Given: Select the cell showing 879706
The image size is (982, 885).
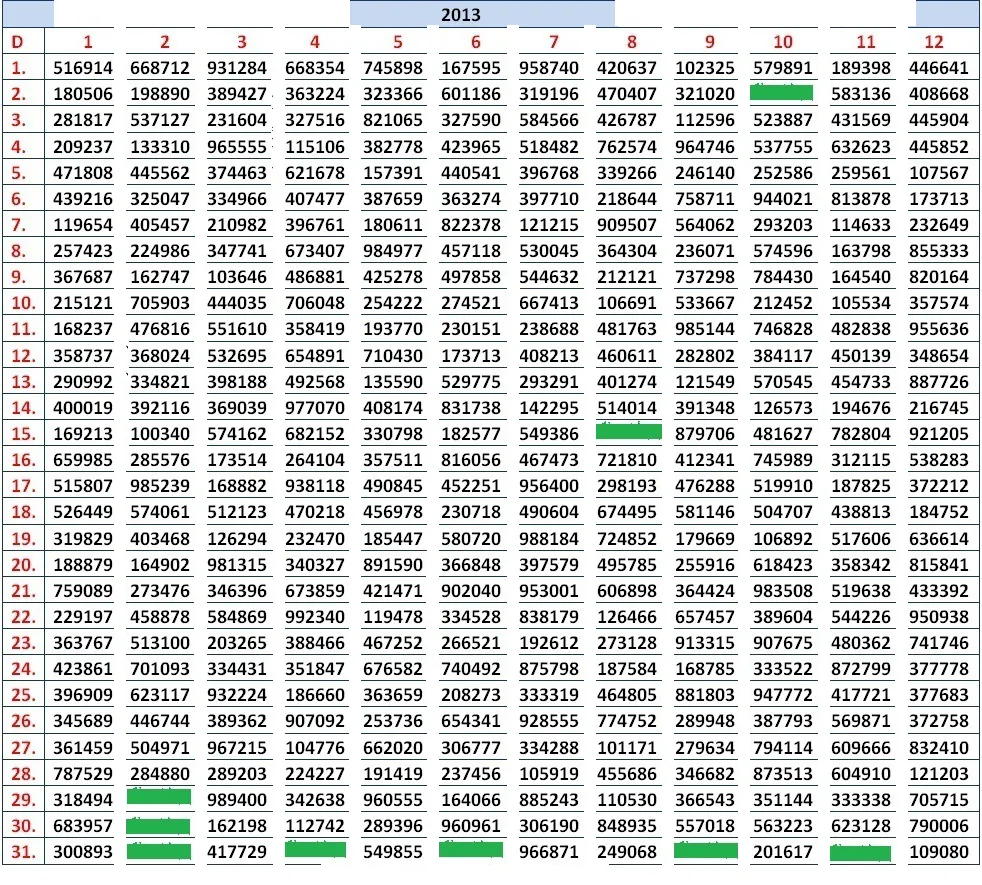Looking at the screenshot, I should pyautogui.click(x=705, y=433).
